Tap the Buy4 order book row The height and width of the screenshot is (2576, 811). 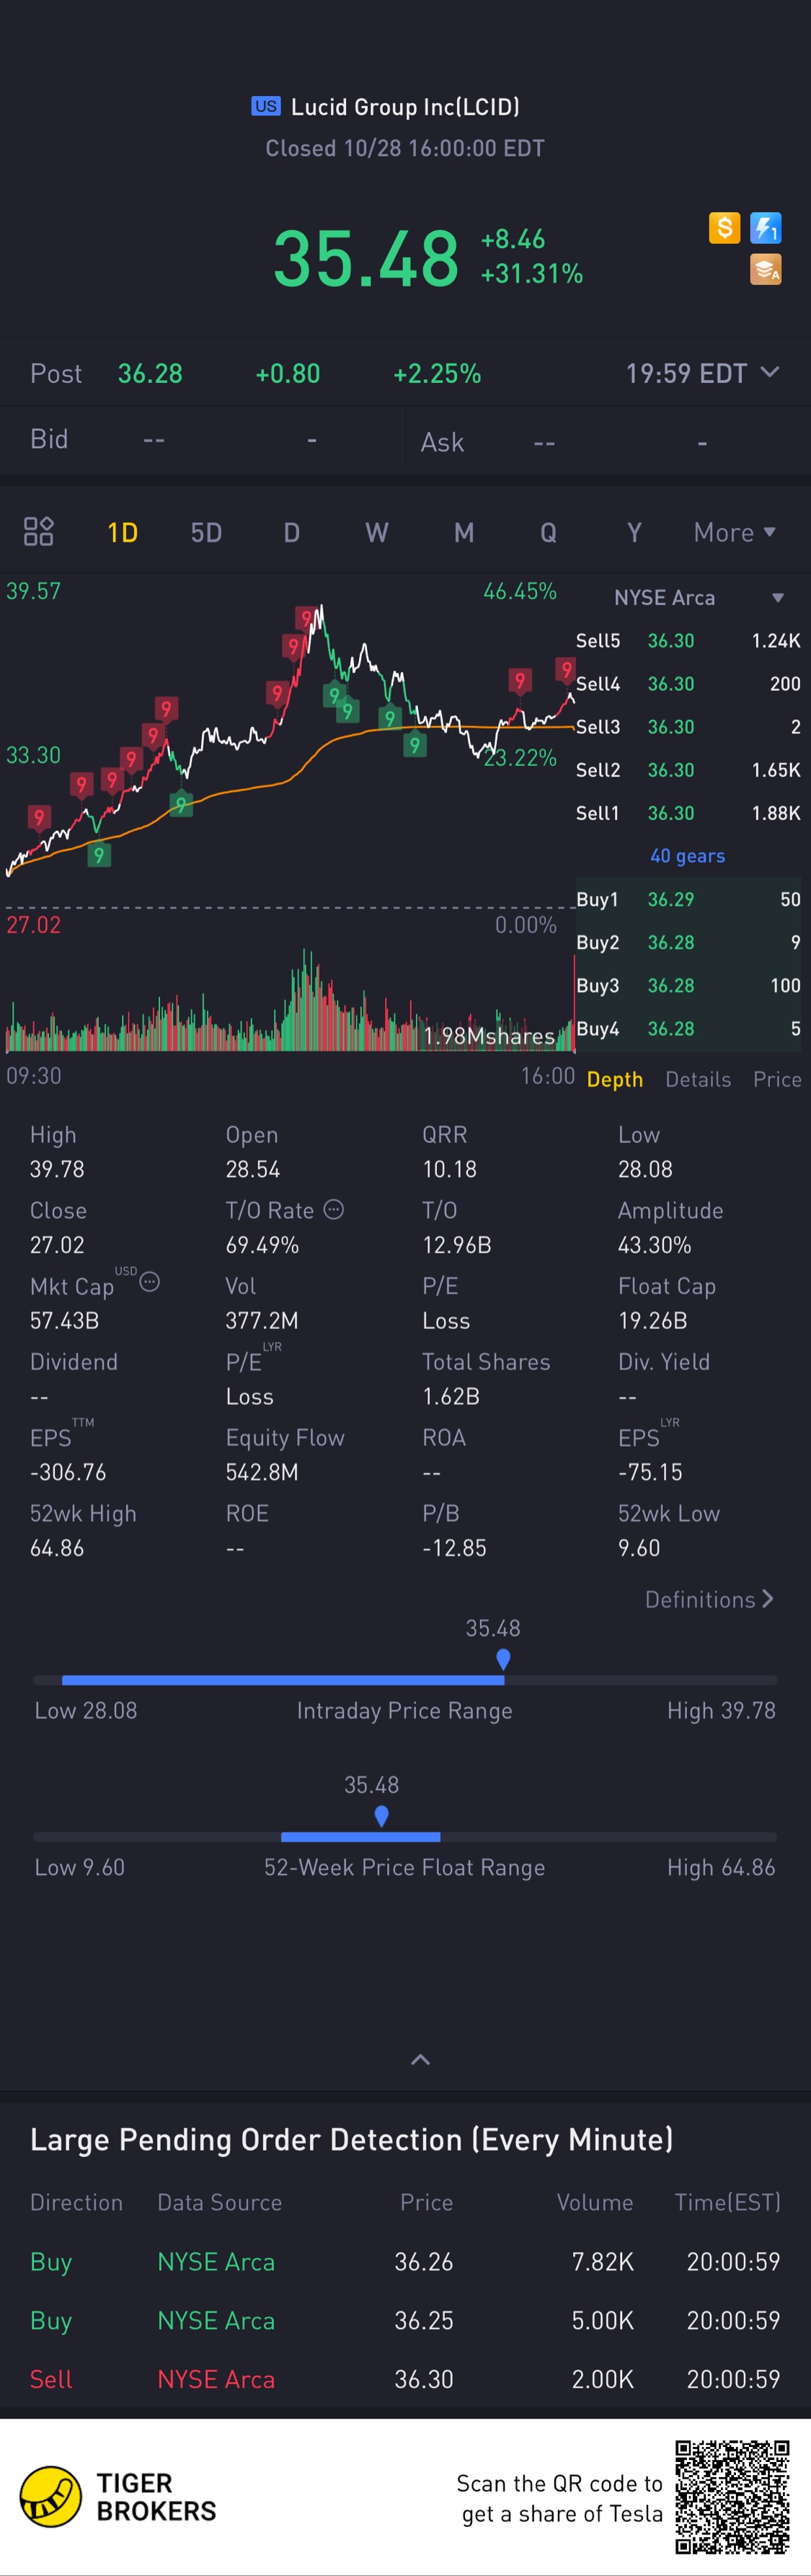coord(688,1028)
